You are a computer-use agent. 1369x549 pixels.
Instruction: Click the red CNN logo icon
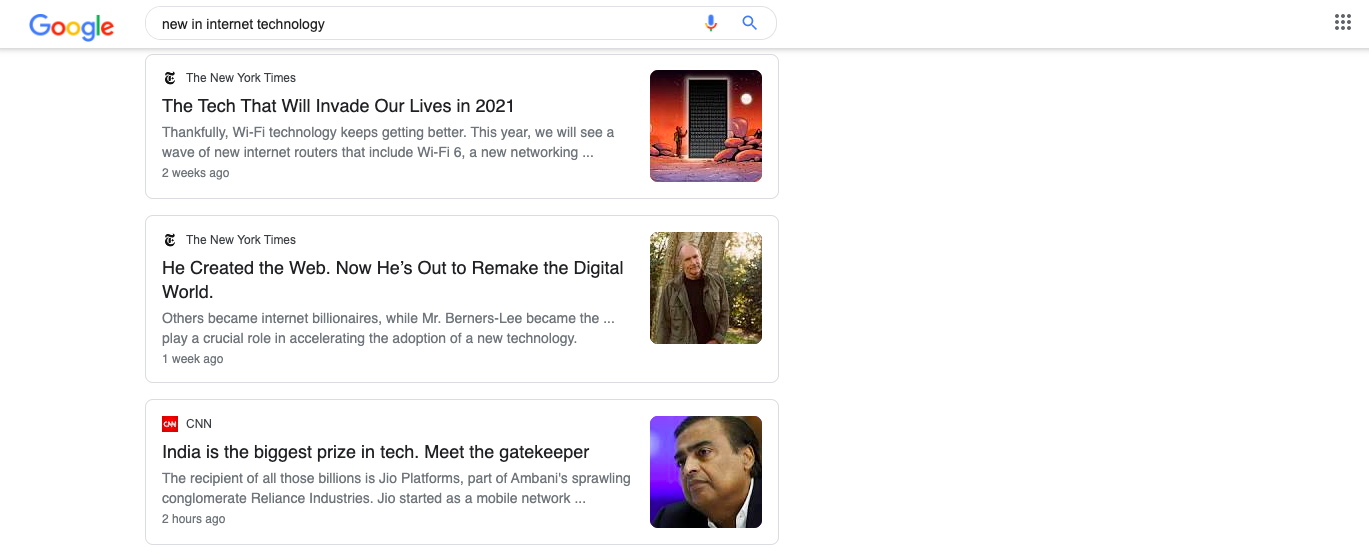point(170,424)
